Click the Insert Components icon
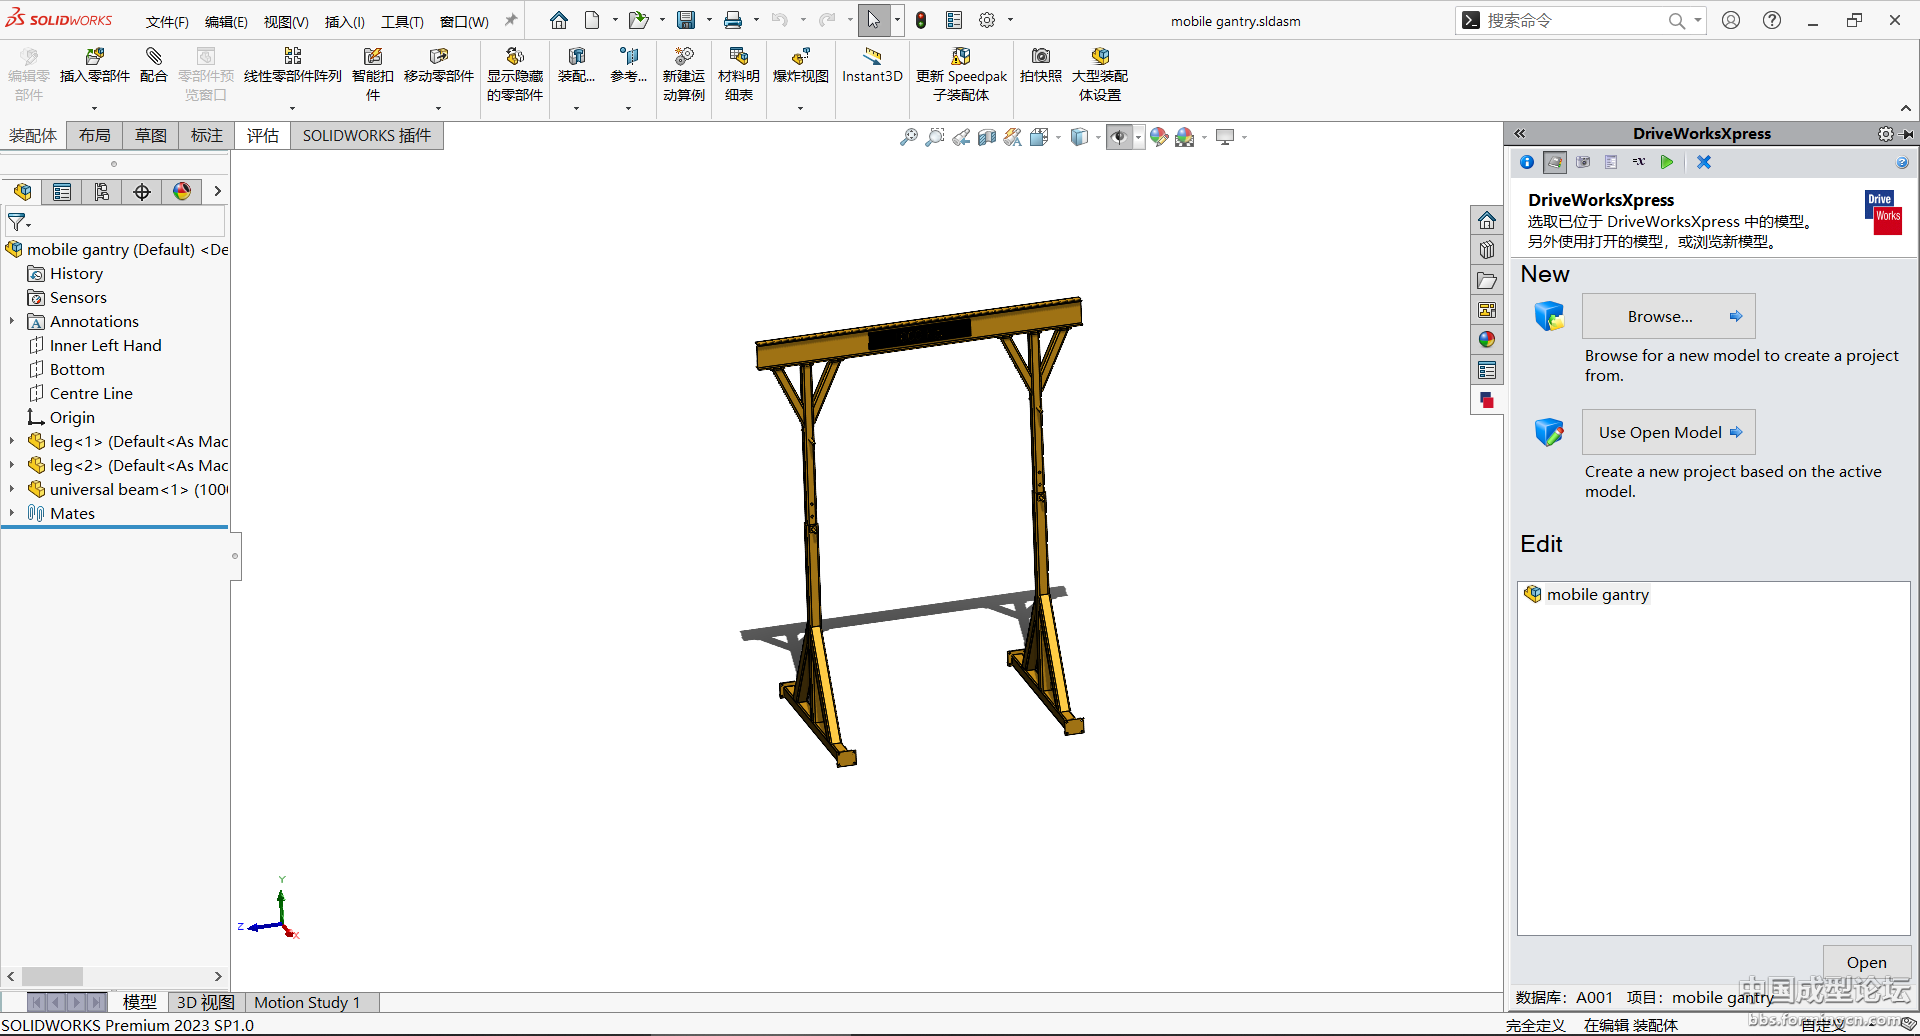Image resolution: width=1920 pixels, height=1036 pixels. pyautogui.click(x=95, y=58)
